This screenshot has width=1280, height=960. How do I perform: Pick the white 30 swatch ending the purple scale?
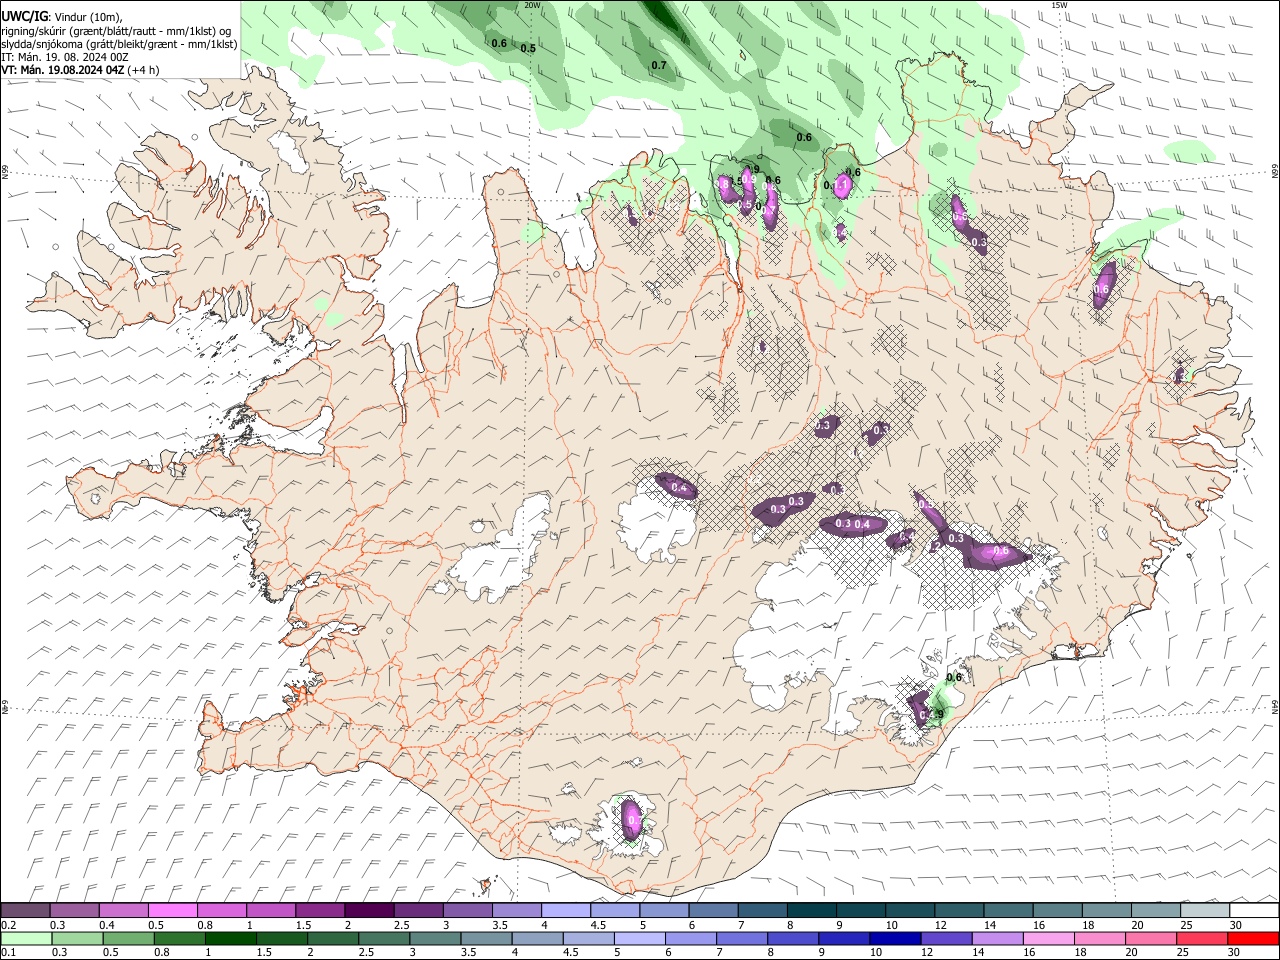pos(1255,910)
